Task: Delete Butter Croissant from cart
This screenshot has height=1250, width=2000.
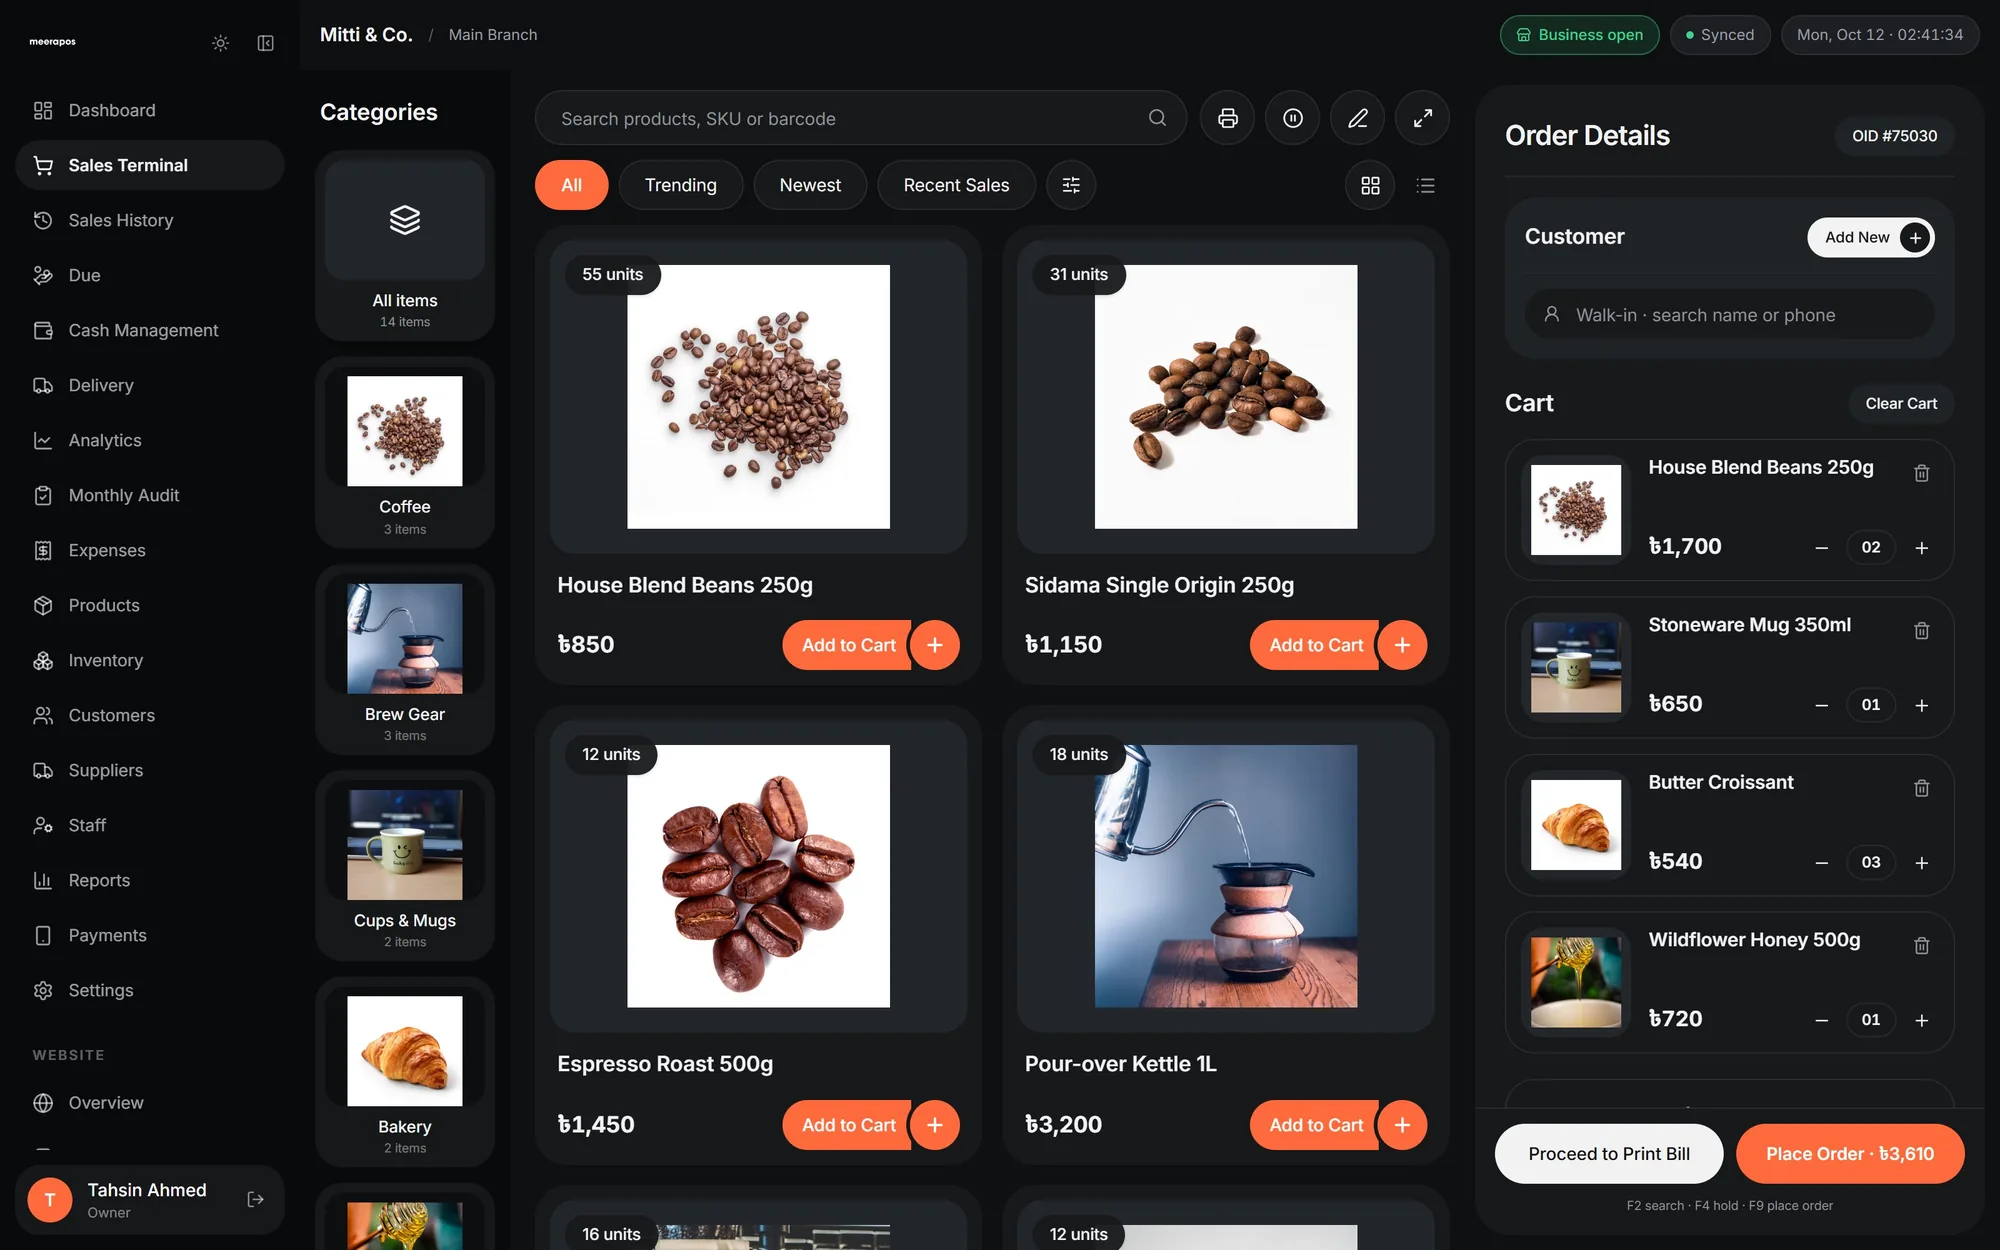Action: (1922, 788)
